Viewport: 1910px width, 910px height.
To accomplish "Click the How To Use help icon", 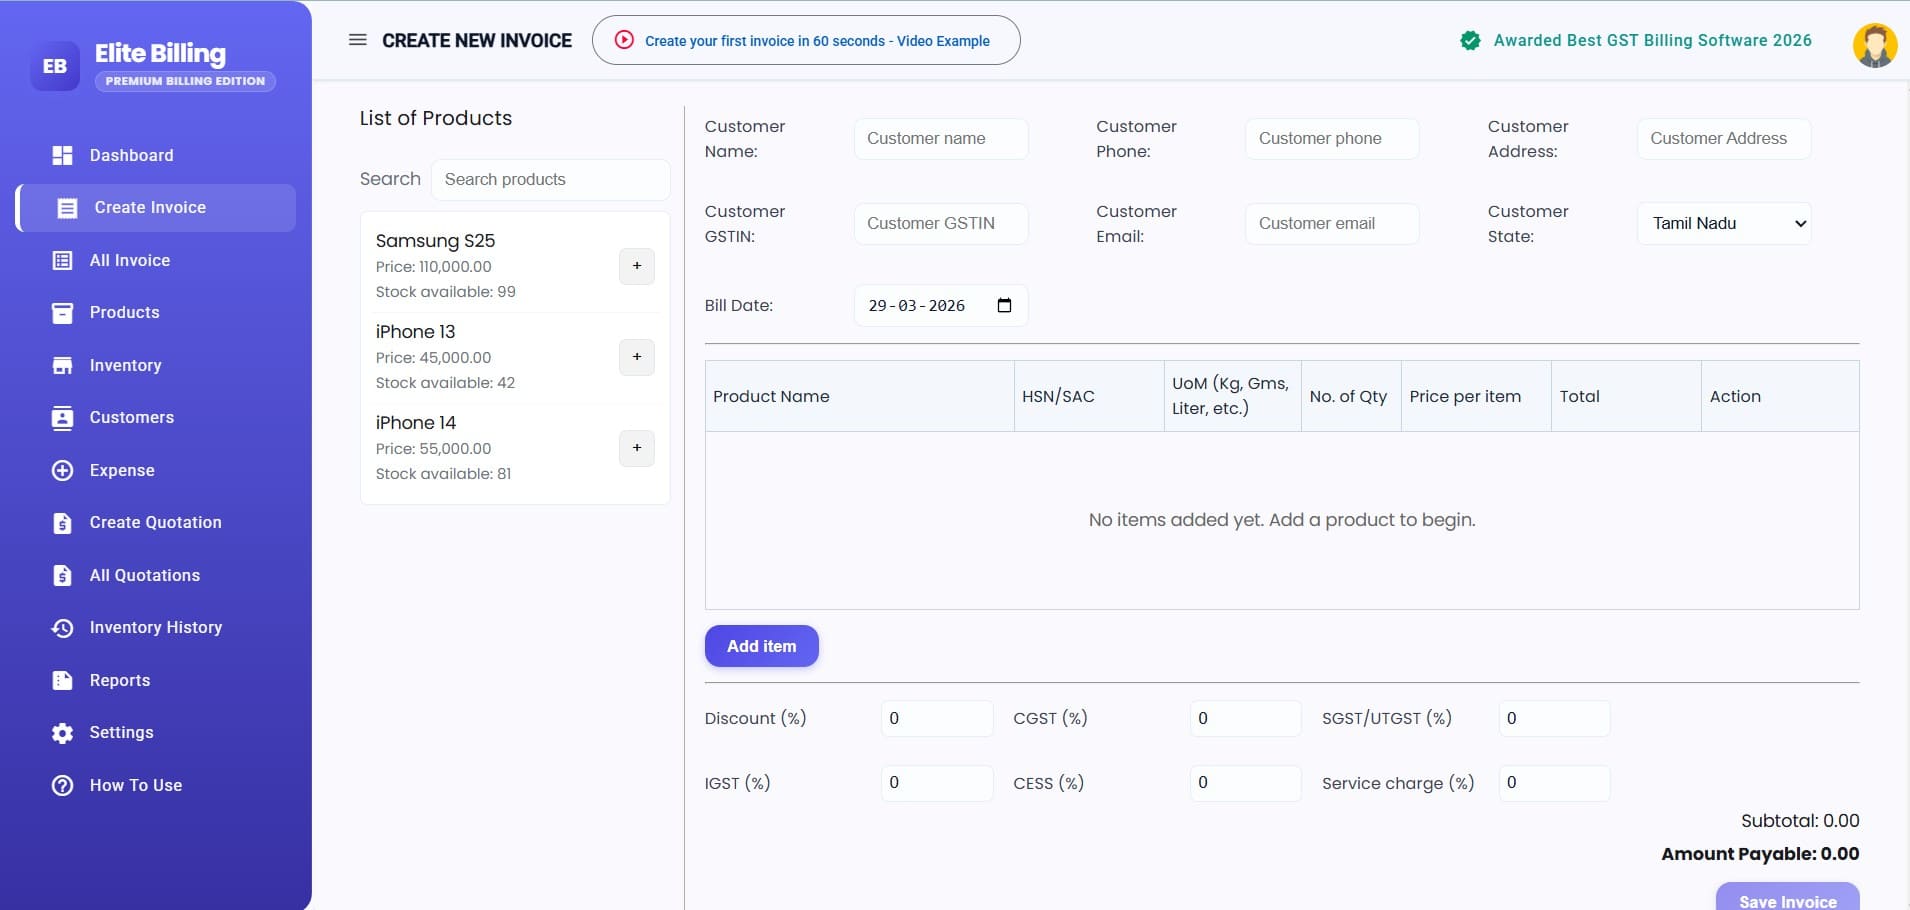I will [62, 785].
